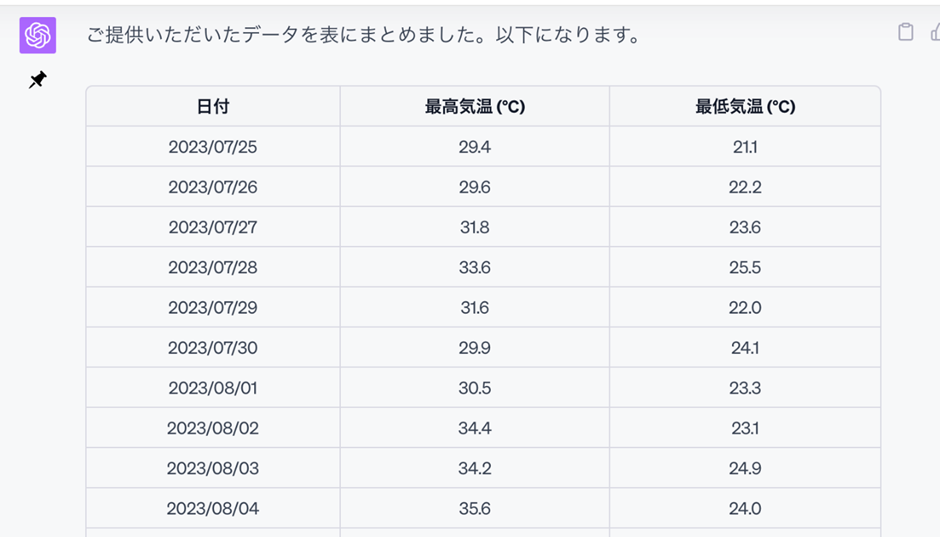The width and height of the screenshot is (940, 537).
Task: Click the ChatGPT logo avatar icon
Action: 38,35
